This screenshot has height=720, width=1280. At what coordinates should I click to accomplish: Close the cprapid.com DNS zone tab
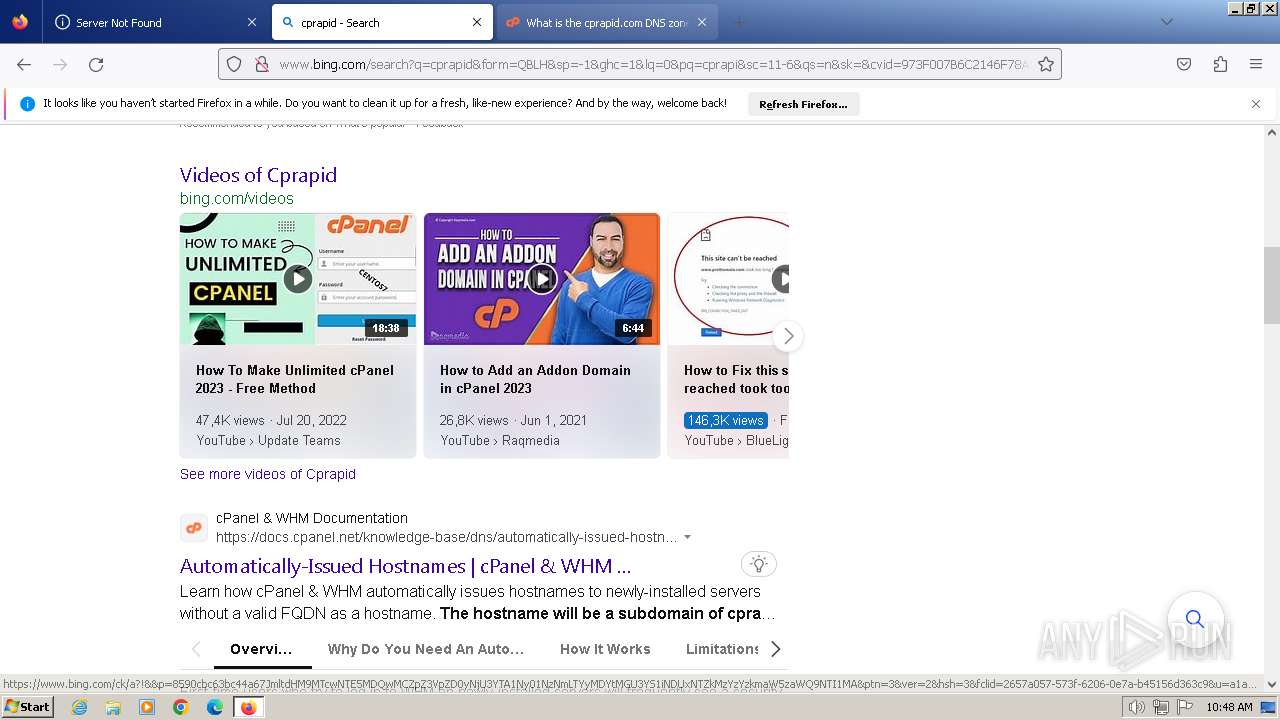click(x=702, y=22)
